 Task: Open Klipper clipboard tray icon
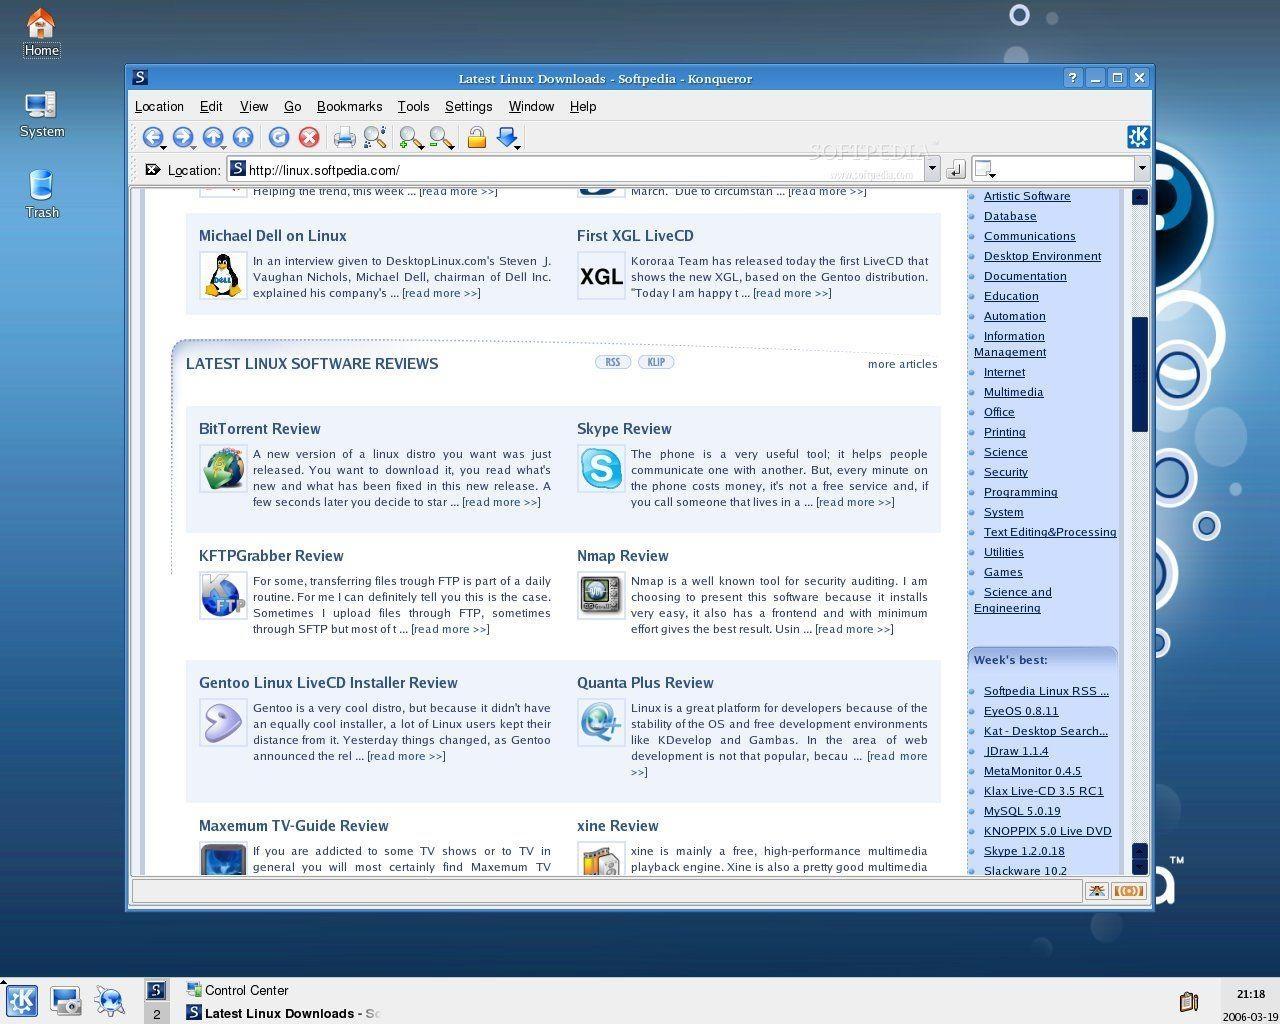click(x=1188, y=1001)
